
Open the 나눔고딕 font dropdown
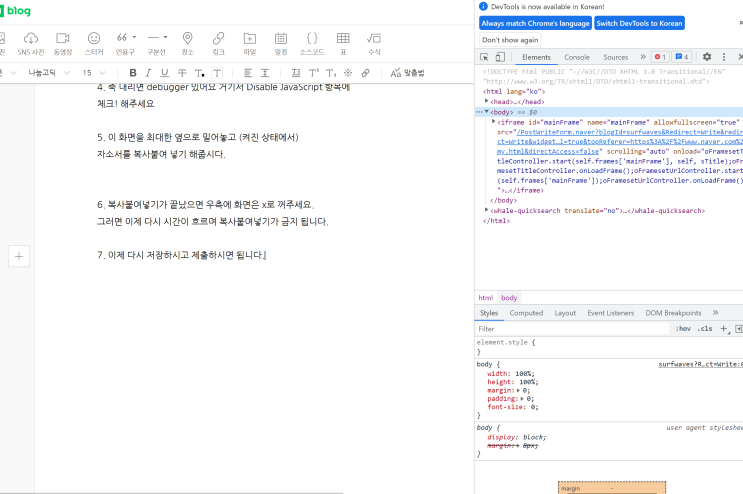click(x=49, y=72)
